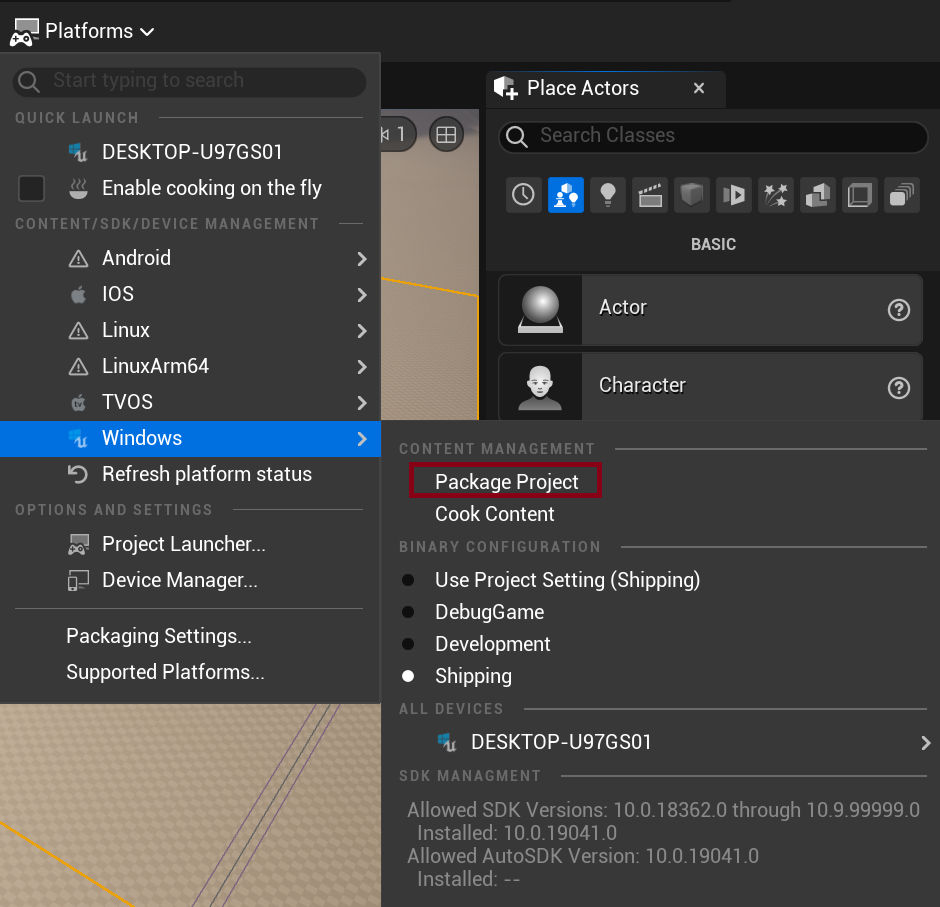Click Package Project menu entry
940x907 pixels.
pyautogui.click(x=506, y=481)
